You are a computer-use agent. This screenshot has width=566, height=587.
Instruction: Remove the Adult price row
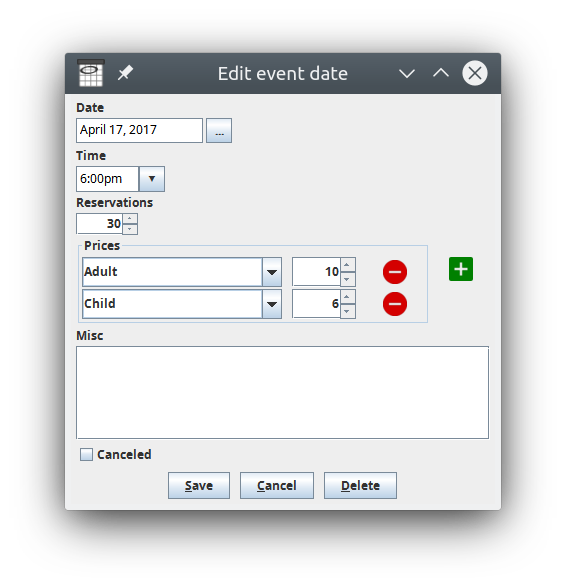(x=395, y=272)
